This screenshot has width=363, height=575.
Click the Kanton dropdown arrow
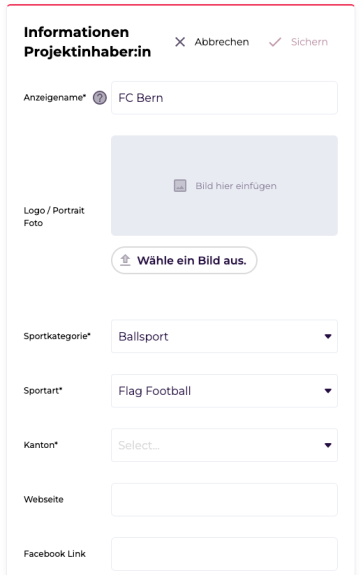tap(328, 445)
